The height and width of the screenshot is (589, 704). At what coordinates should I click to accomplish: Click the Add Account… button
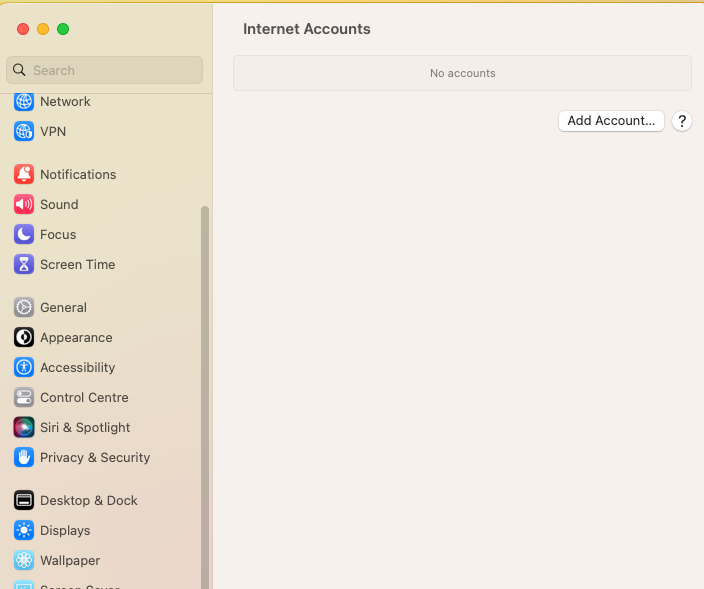pos(611,121)
